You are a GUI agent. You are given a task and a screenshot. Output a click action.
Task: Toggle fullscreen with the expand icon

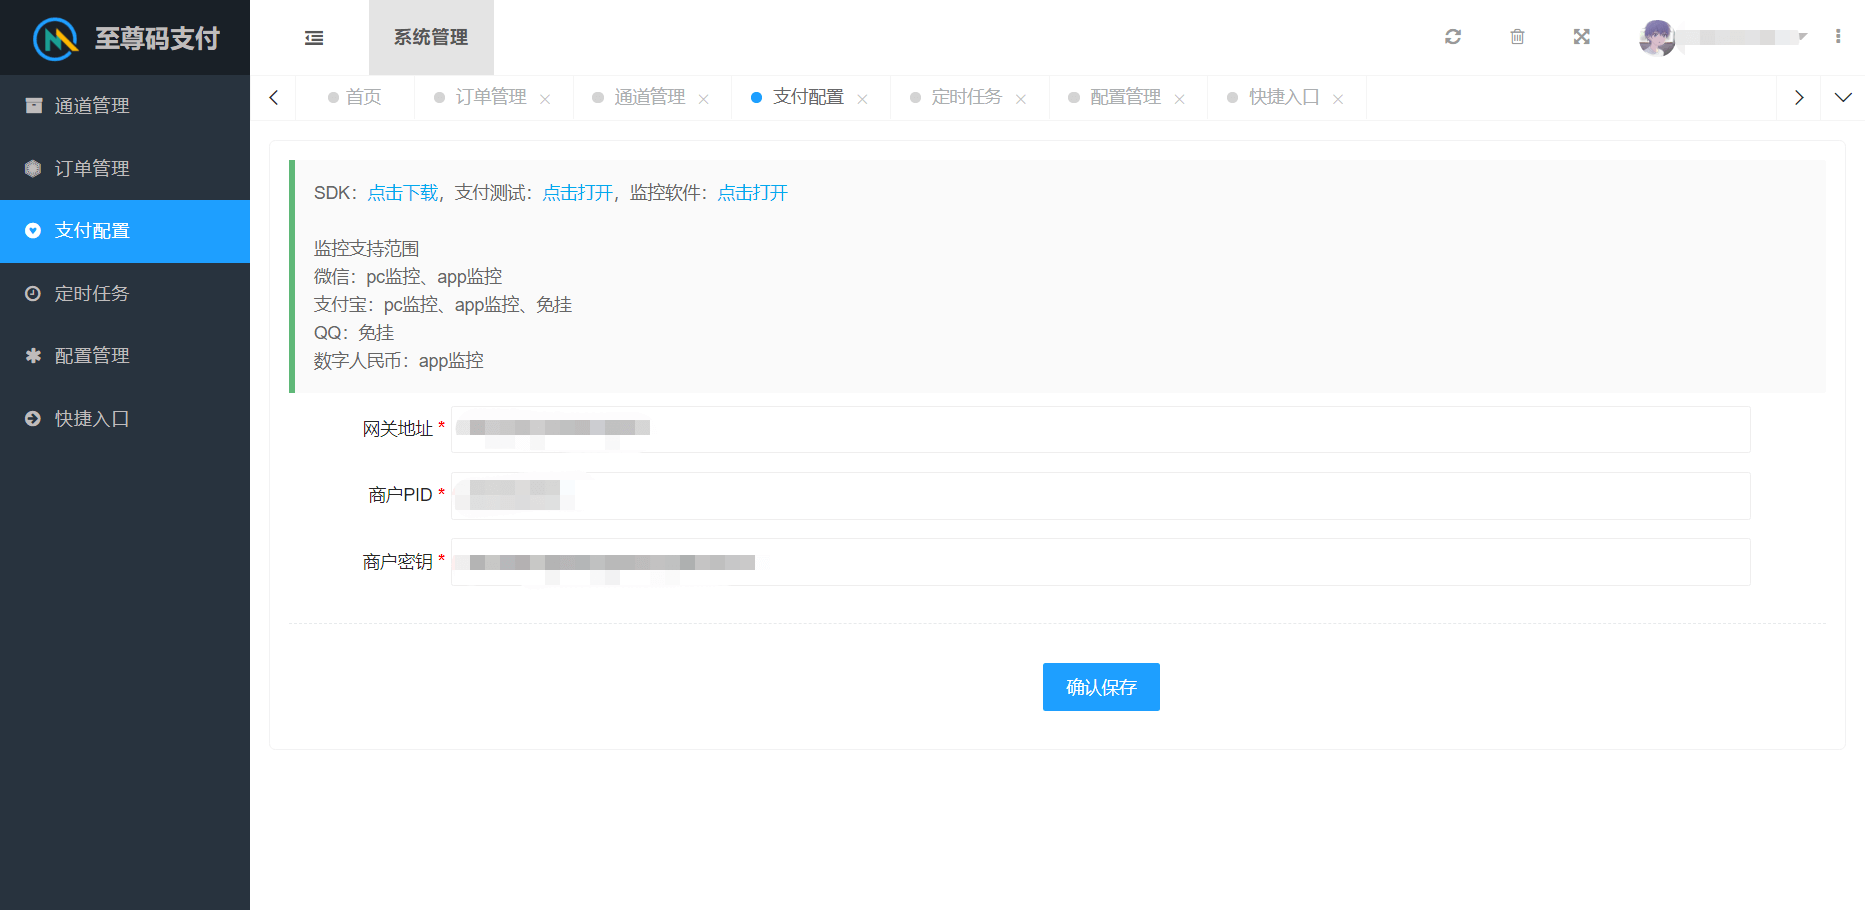point(1581,37)
